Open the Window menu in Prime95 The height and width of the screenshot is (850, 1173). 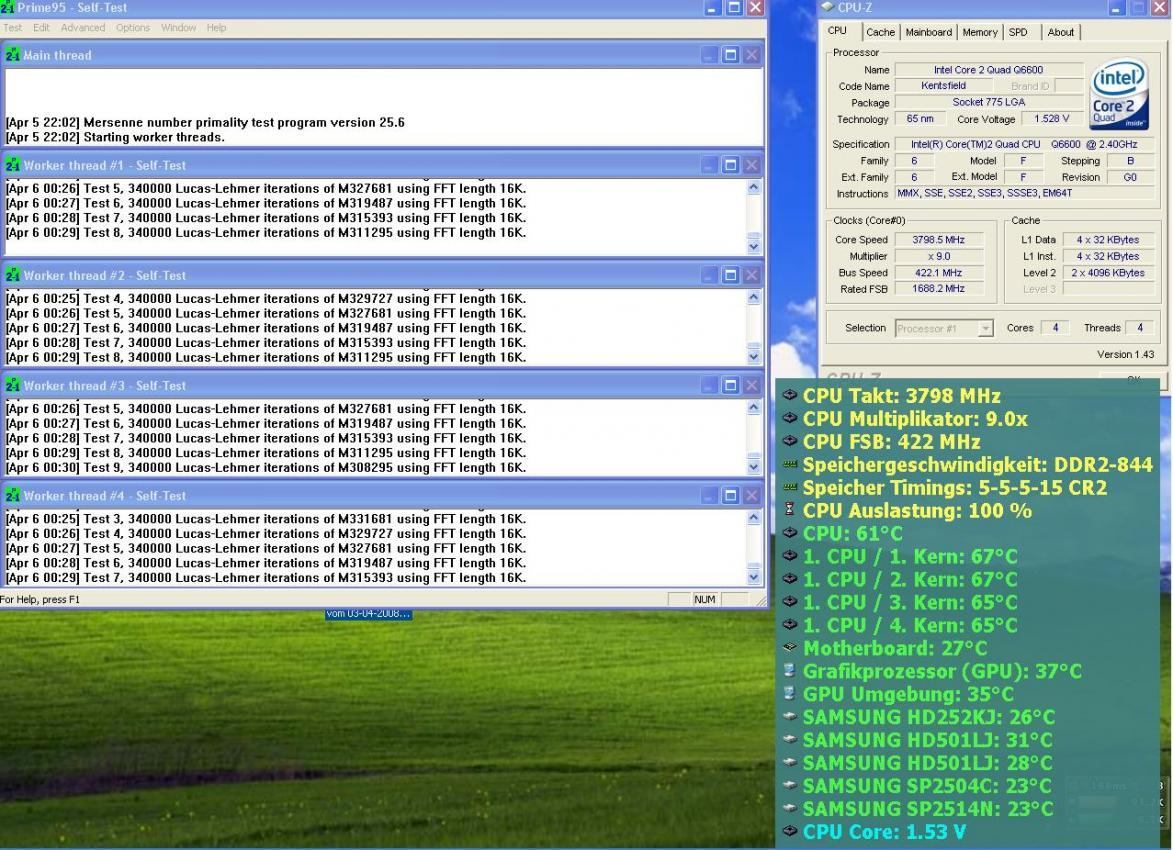click(x=179, y=28)
